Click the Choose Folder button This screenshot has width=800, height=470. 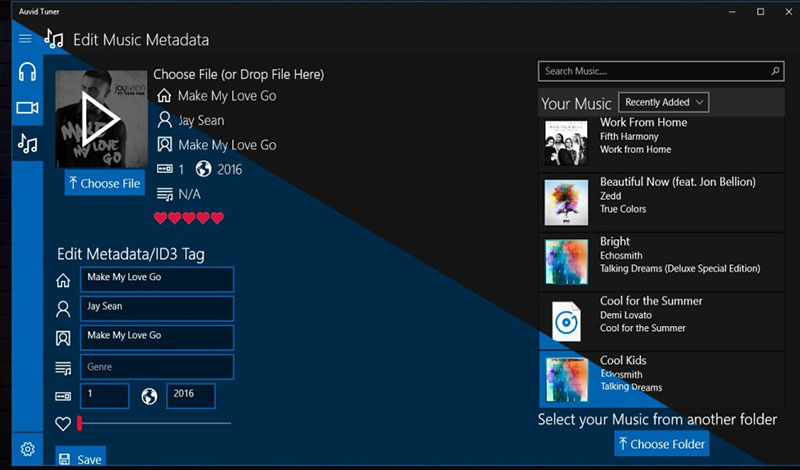[662, 444]
